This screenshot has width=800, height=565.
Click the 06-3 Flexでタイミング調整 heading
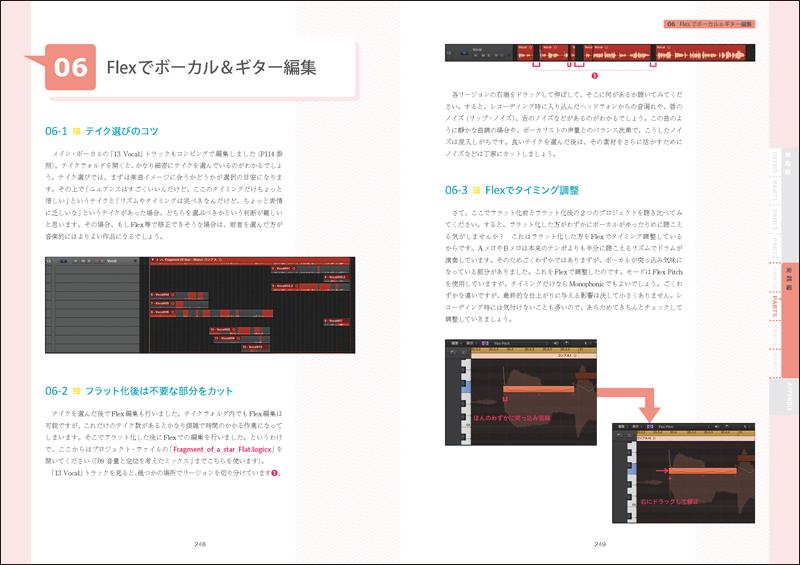(512, 190)
